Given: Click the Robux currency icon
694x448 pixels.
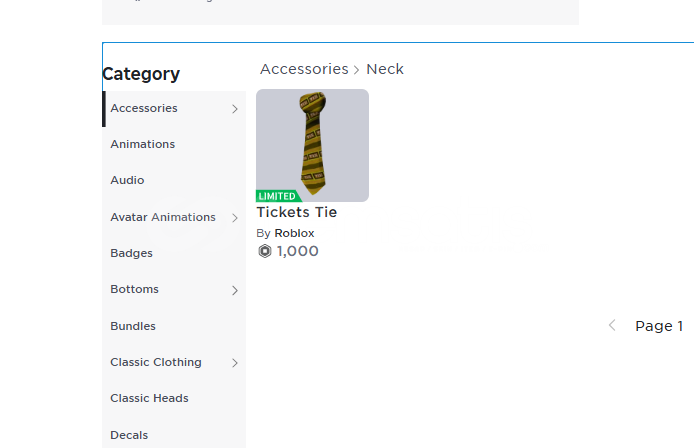Looking at the screenshot, I should point(265,251).
